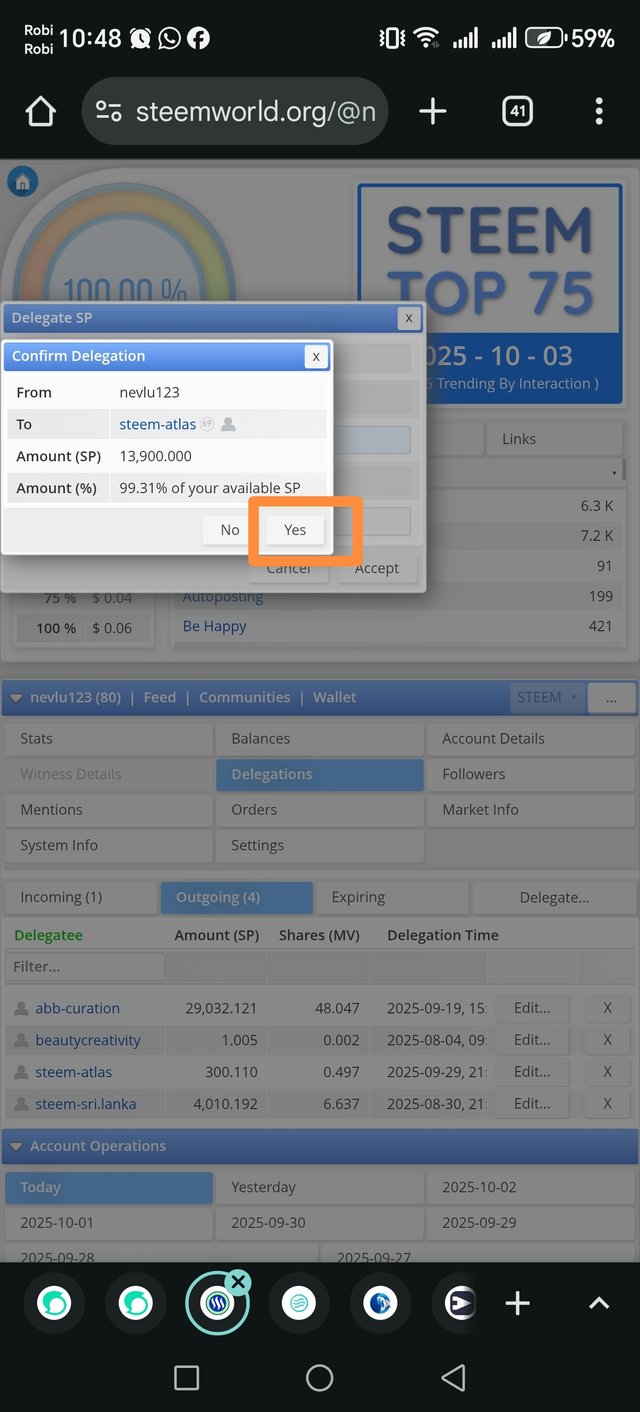Viewport: 640px width, 1412px height.
Task: Focus the Delegatee Filter... field
Action: 85,967
